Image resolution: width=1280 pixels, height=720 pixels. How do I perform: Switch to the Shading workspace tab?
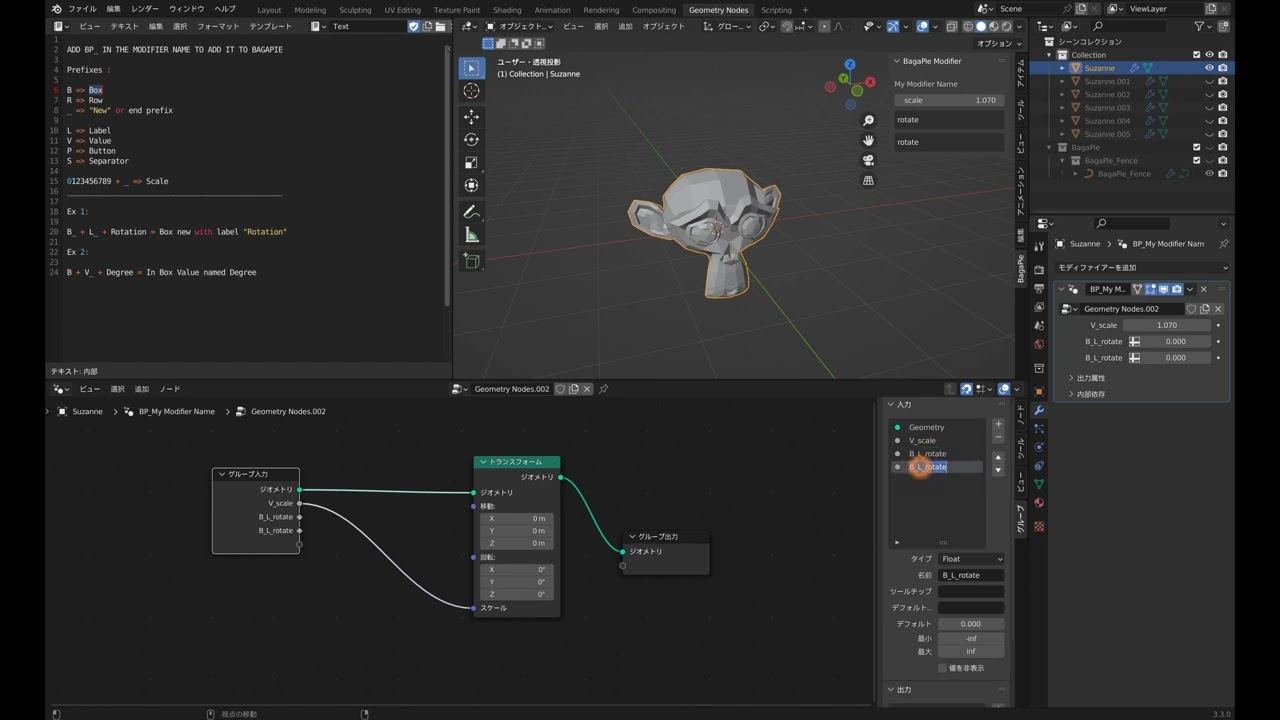click(x=507, y=10)
